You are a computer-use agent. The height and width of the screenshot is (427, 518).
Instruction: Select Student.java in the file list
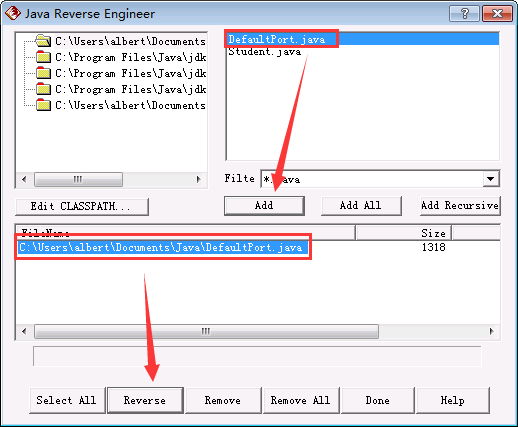click(264, 52)
